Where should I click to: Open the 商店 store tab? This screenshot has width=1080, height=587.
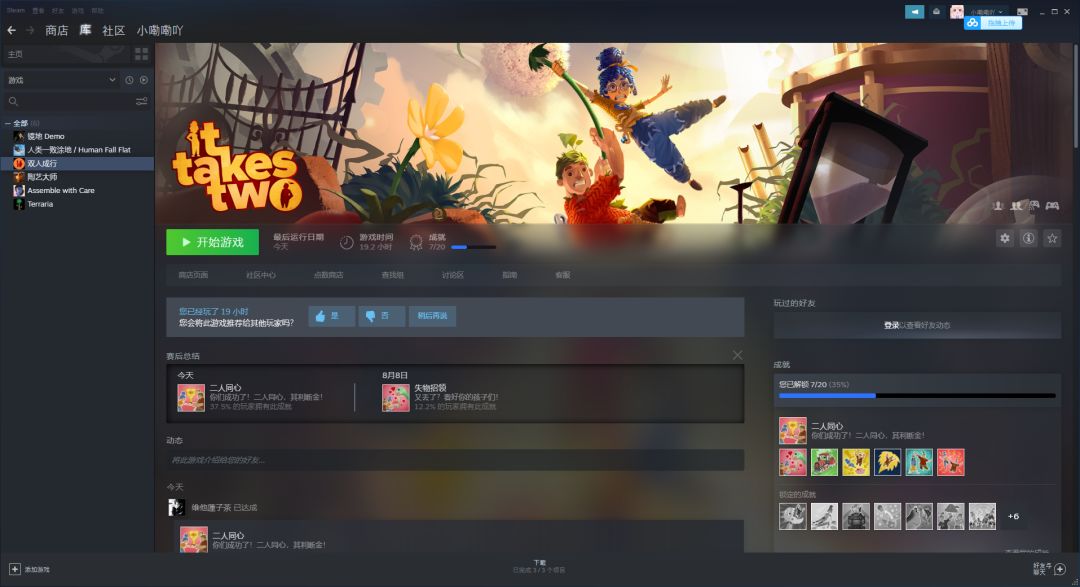56,30
